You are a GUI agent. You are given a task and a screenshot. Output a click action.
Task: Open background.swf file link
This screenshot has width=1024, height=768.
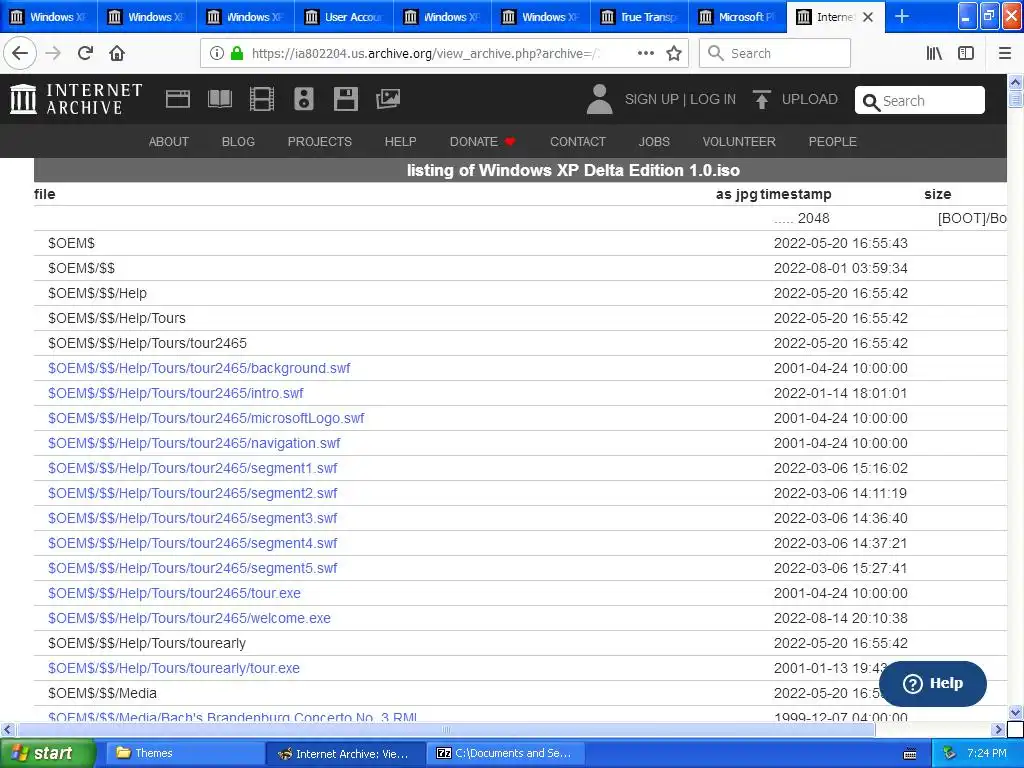coord(199,368)
